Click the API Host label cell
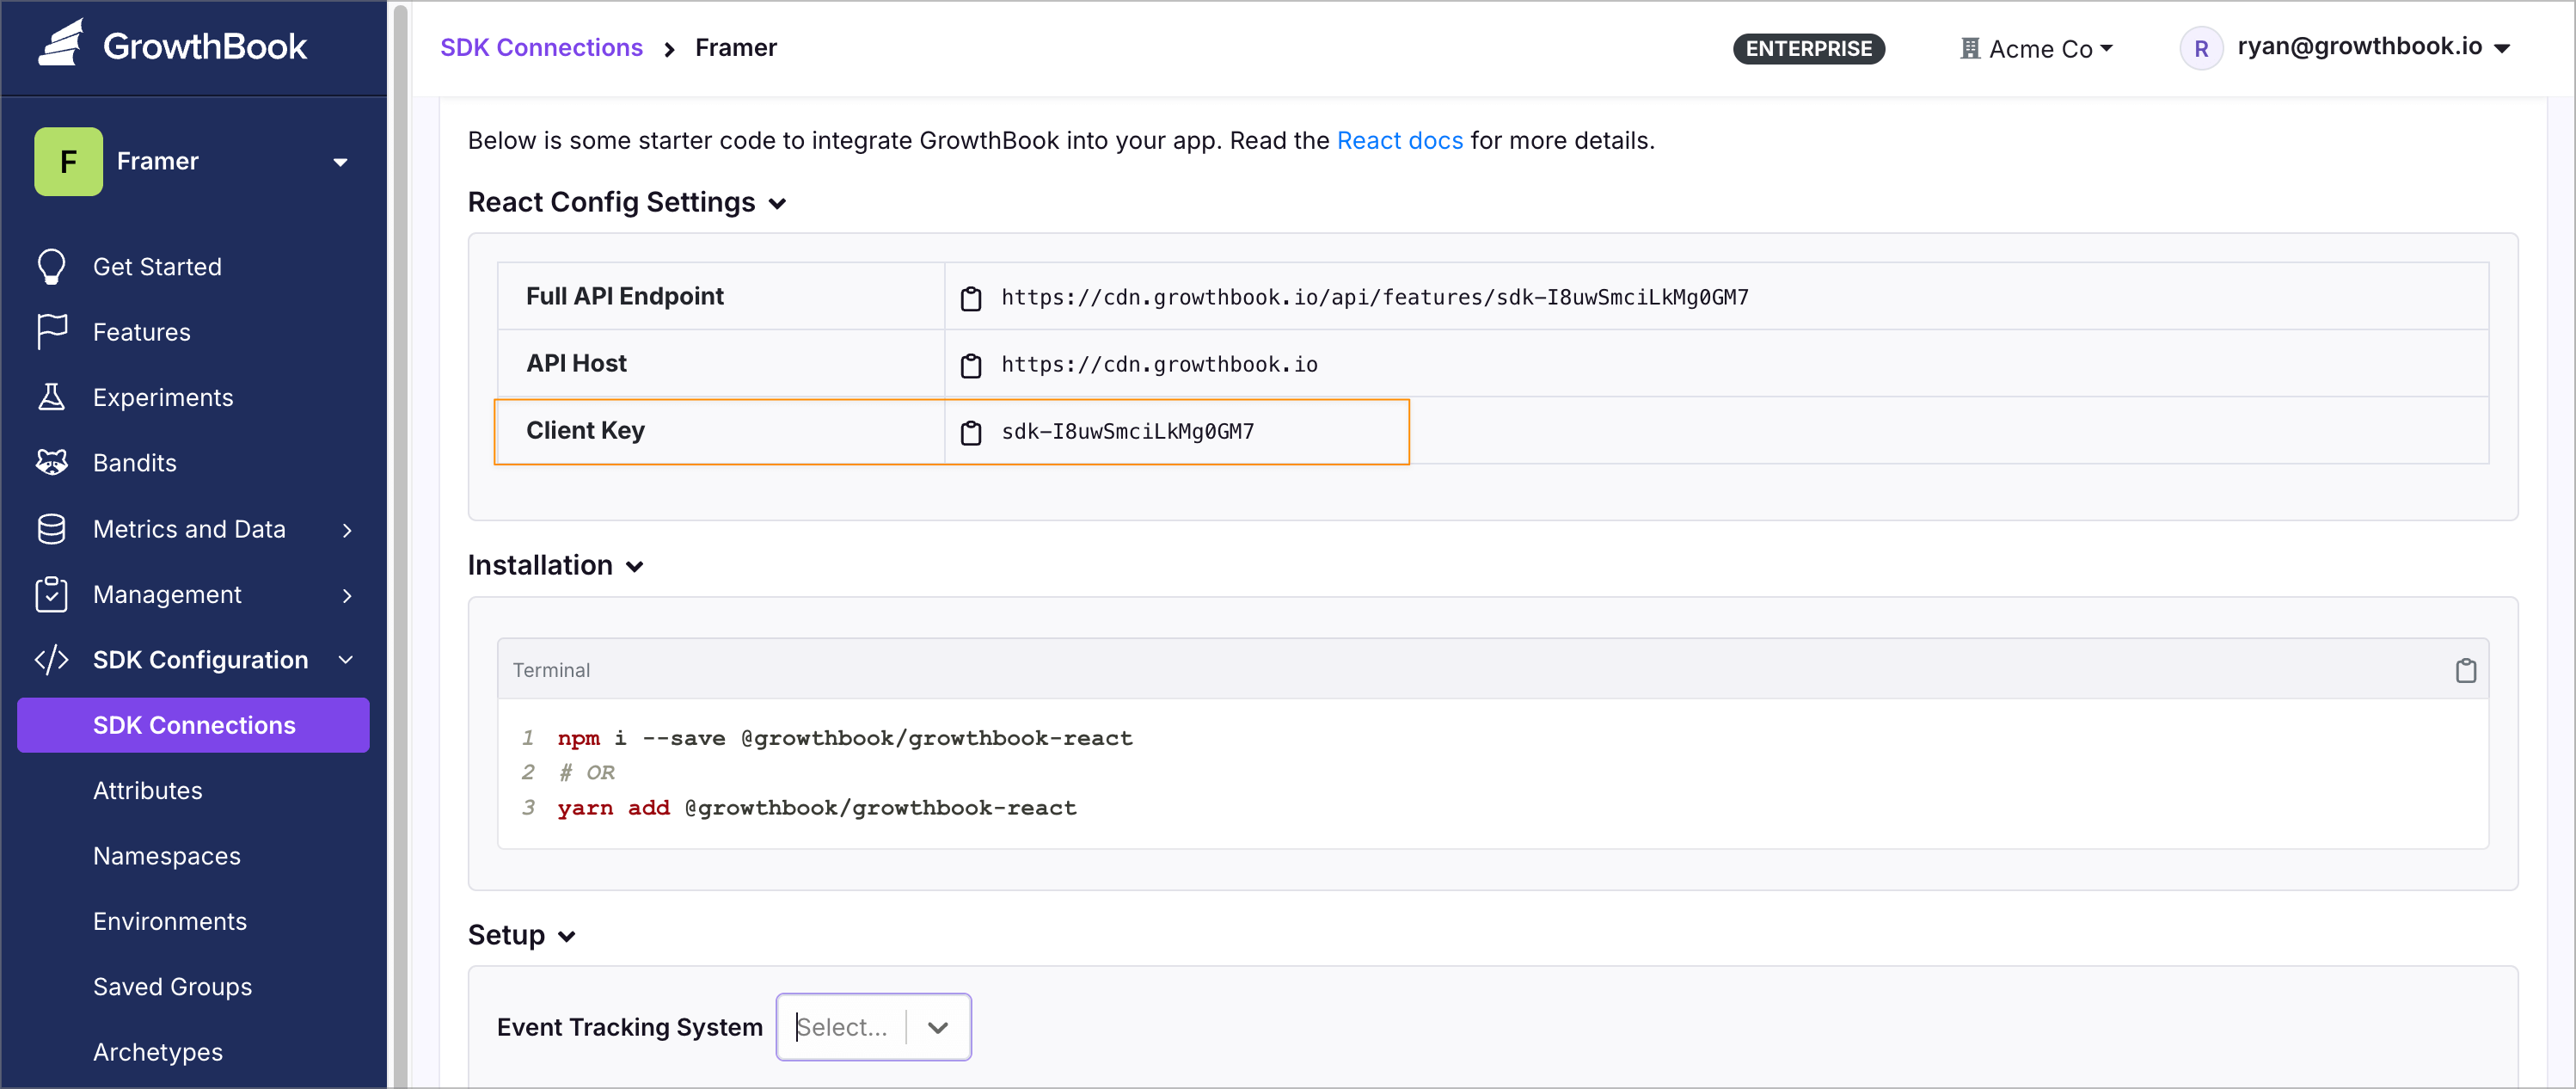The image size is (2576, 1089). click(720, 363)
